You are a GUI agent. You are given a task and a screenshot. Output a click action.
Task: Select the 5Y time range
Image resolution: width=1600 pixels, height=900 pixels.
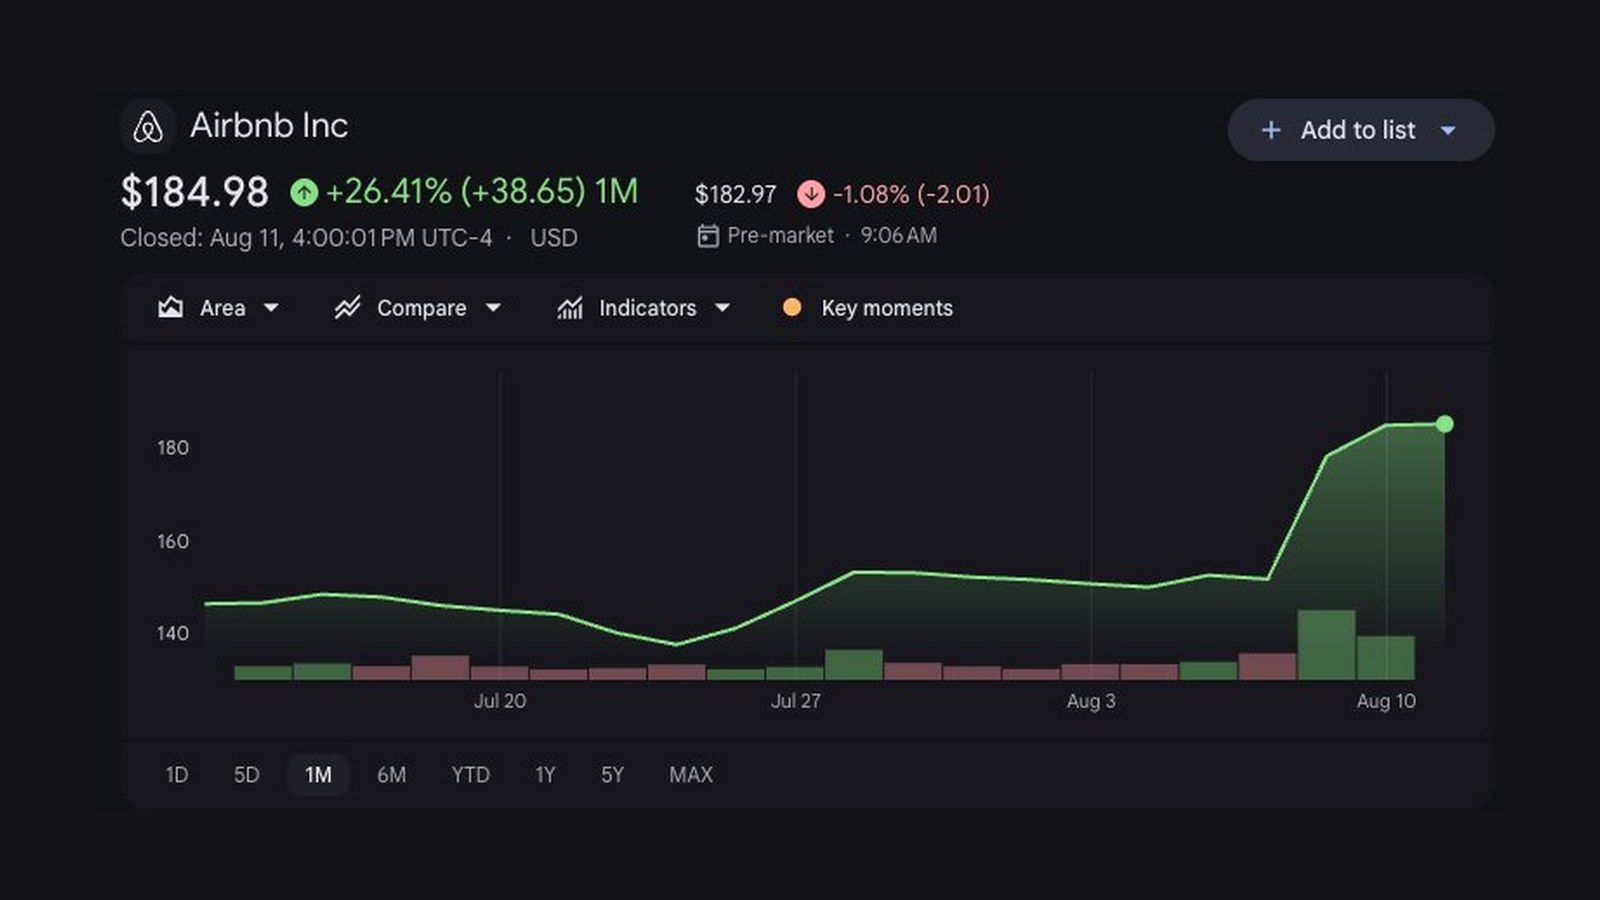click(612, 775)
